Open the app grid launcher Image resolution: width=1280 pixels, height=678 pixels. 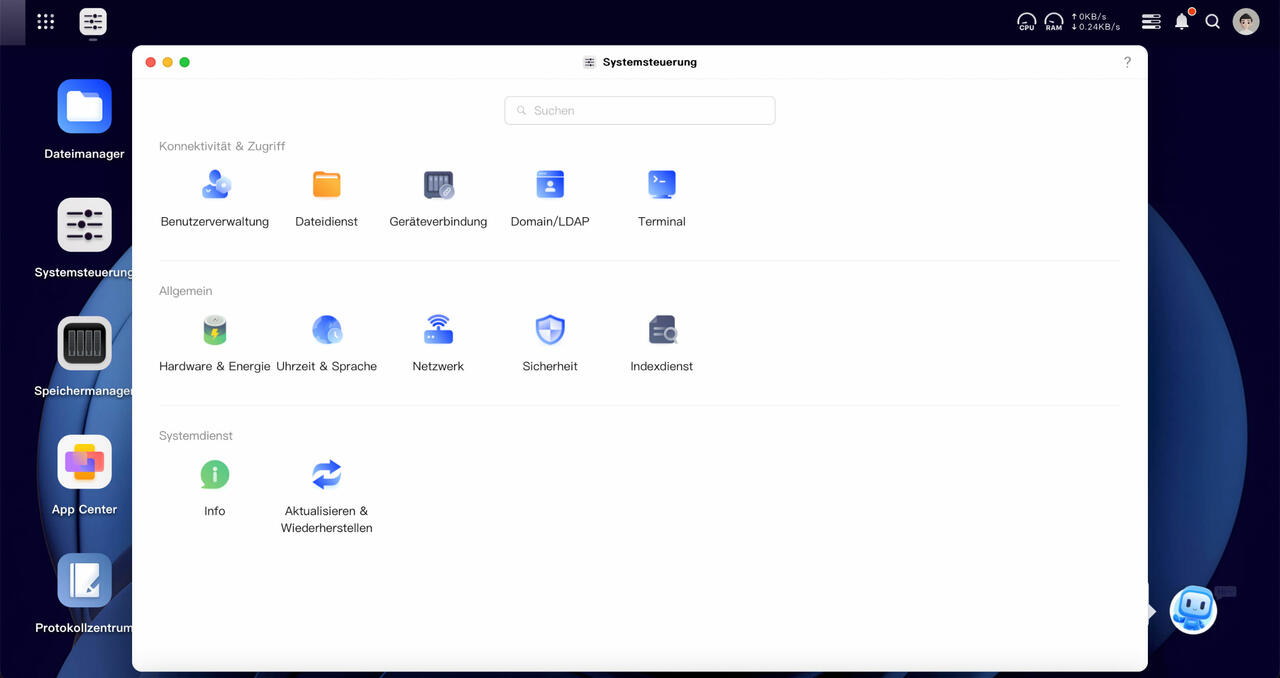[x=46, y=21]
